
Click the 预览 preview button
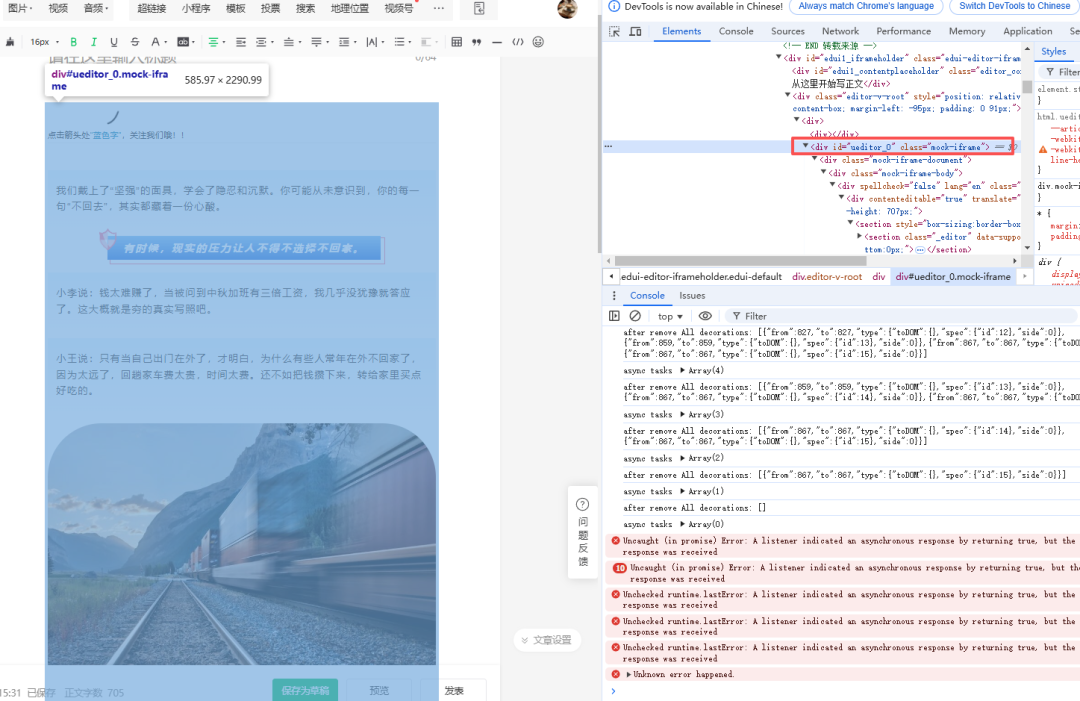coord(379,690)
